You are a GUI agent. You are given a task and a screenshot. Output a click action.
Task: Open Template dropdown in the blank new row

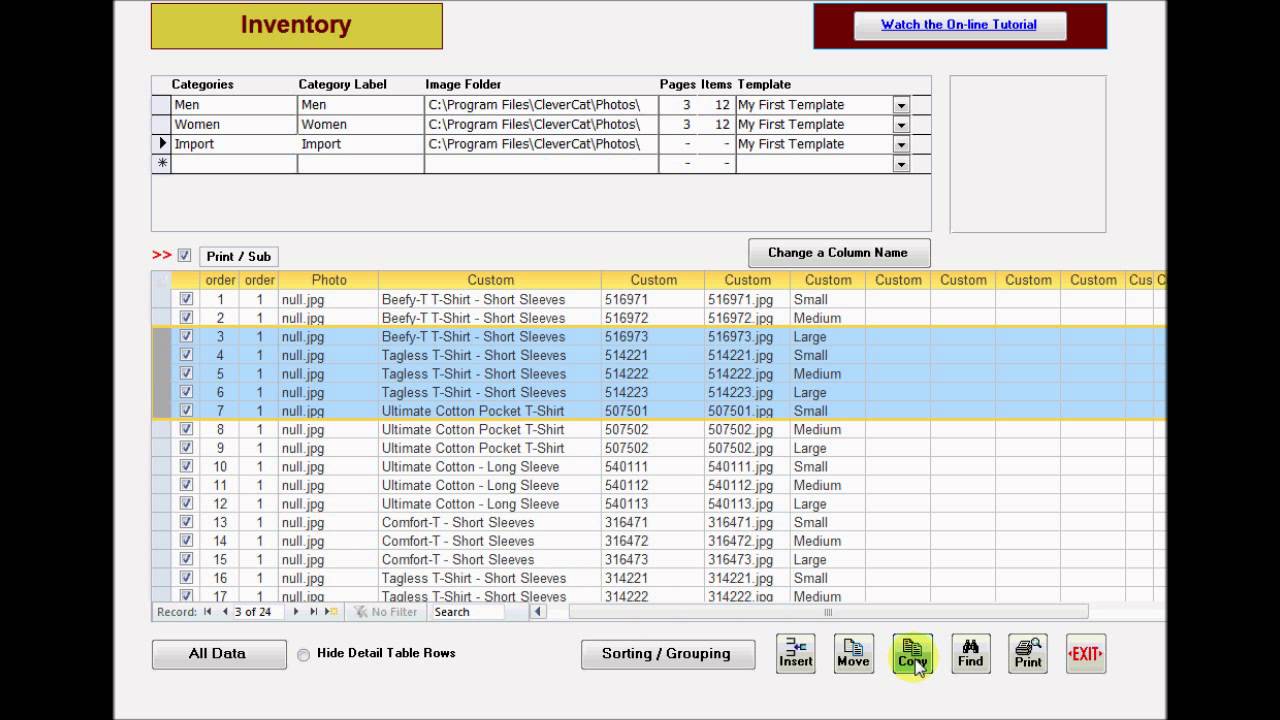(901, 164)
